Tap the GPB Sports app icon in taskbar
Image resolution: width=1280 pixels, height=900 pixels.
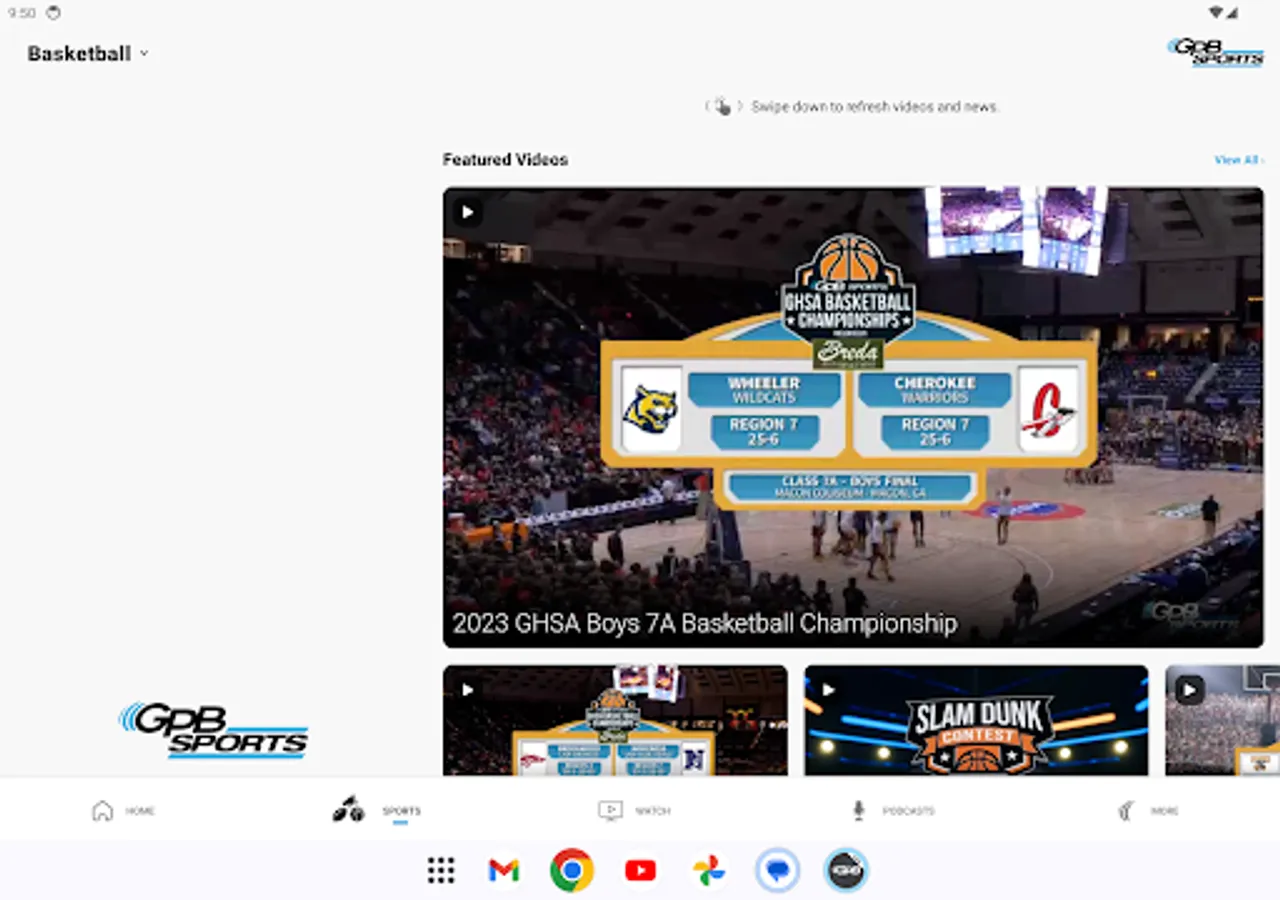coord(846,870)
